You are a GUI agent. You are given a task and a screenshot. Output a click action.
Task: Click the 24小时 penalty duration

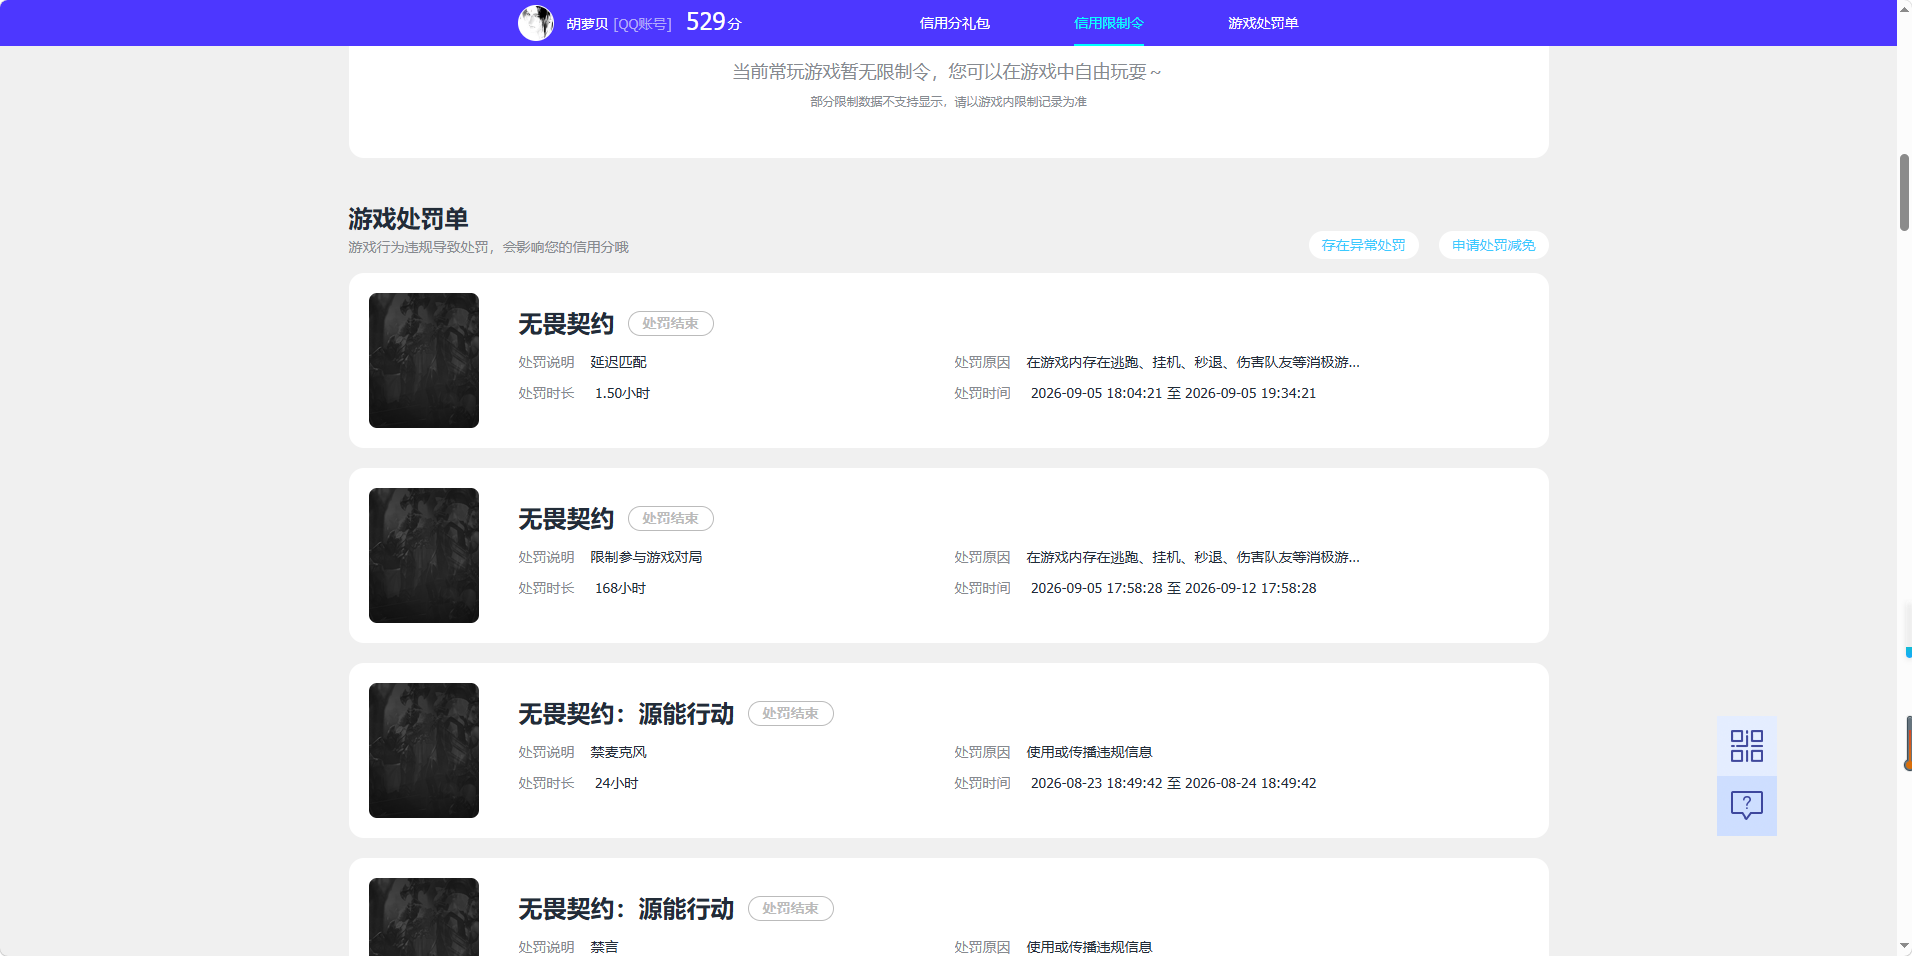pyautogui.click(x=616, y=783)
